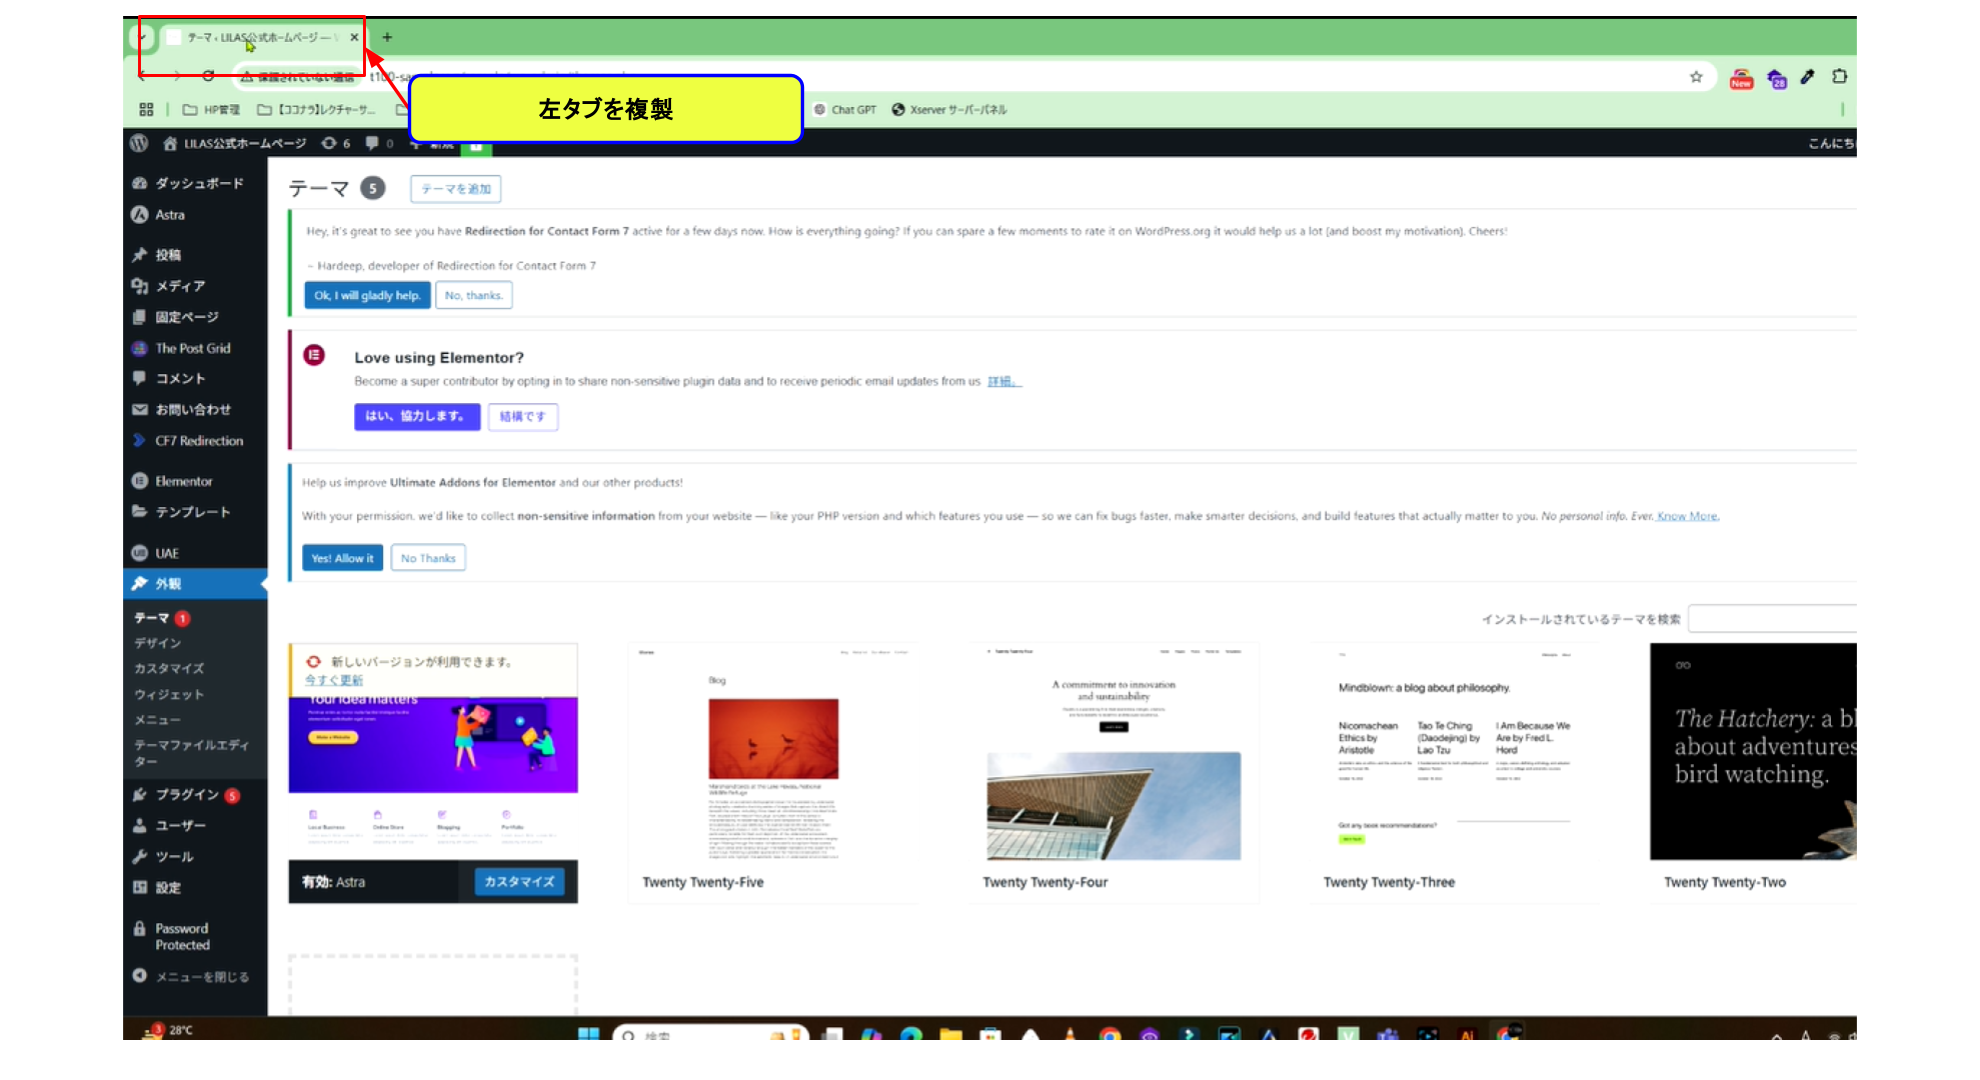Viewport: 1980px width, 1080px height.
Task: Open the updates indicator showing 6
Action: pos(336,143)
